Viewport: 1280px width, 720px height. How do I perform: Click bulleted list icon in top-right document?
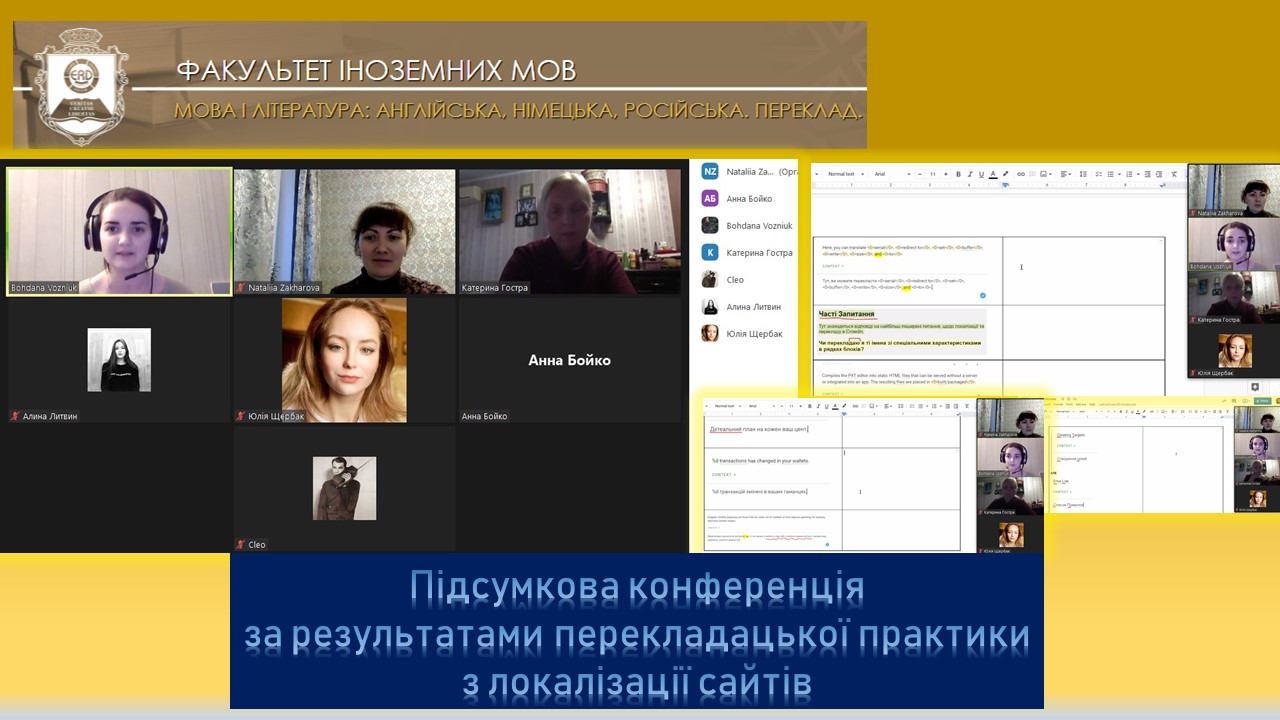[x=1112, y=174]
